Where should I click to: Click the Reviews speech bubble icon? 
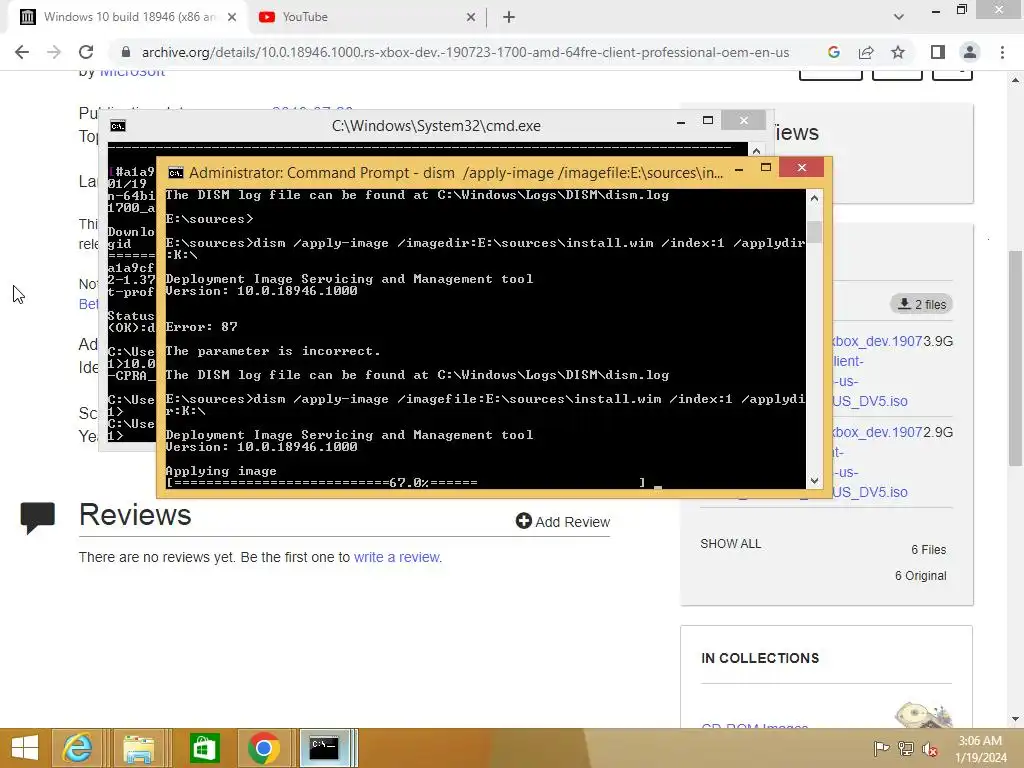point(37,517)
